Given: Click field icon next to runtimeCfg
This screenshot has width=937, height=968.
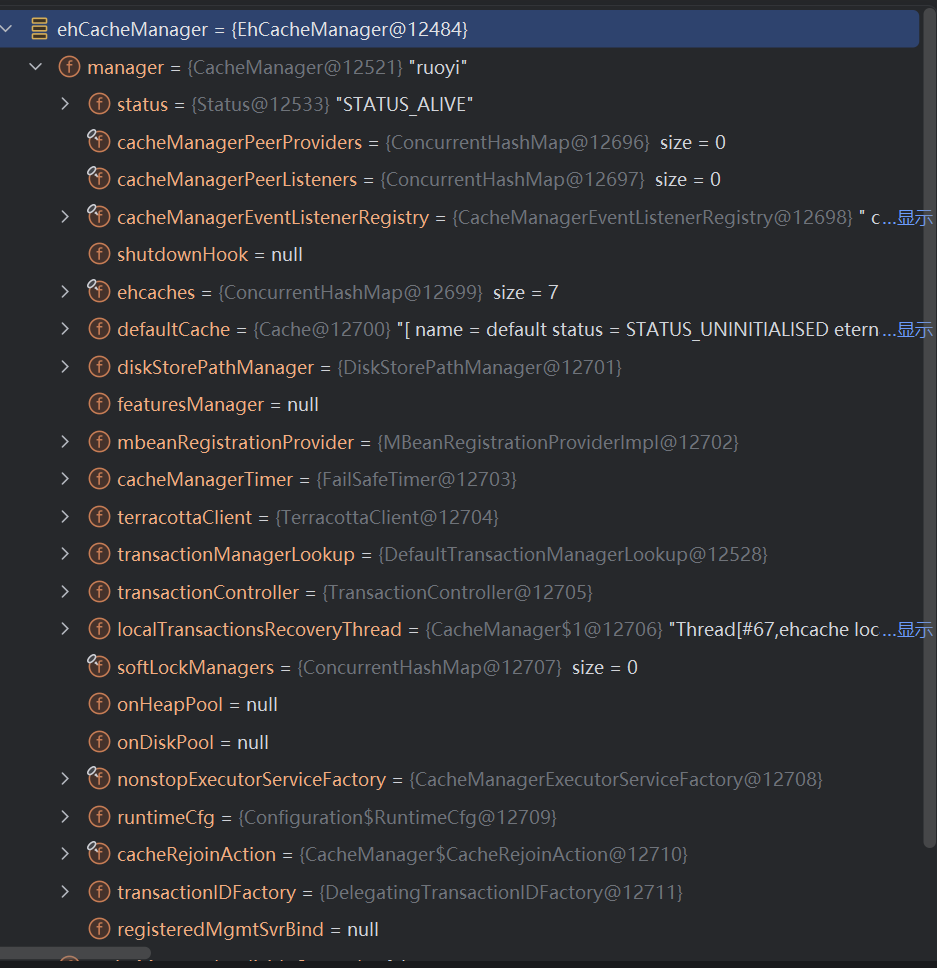Looking at the screenshot, I should coord(99,817).
